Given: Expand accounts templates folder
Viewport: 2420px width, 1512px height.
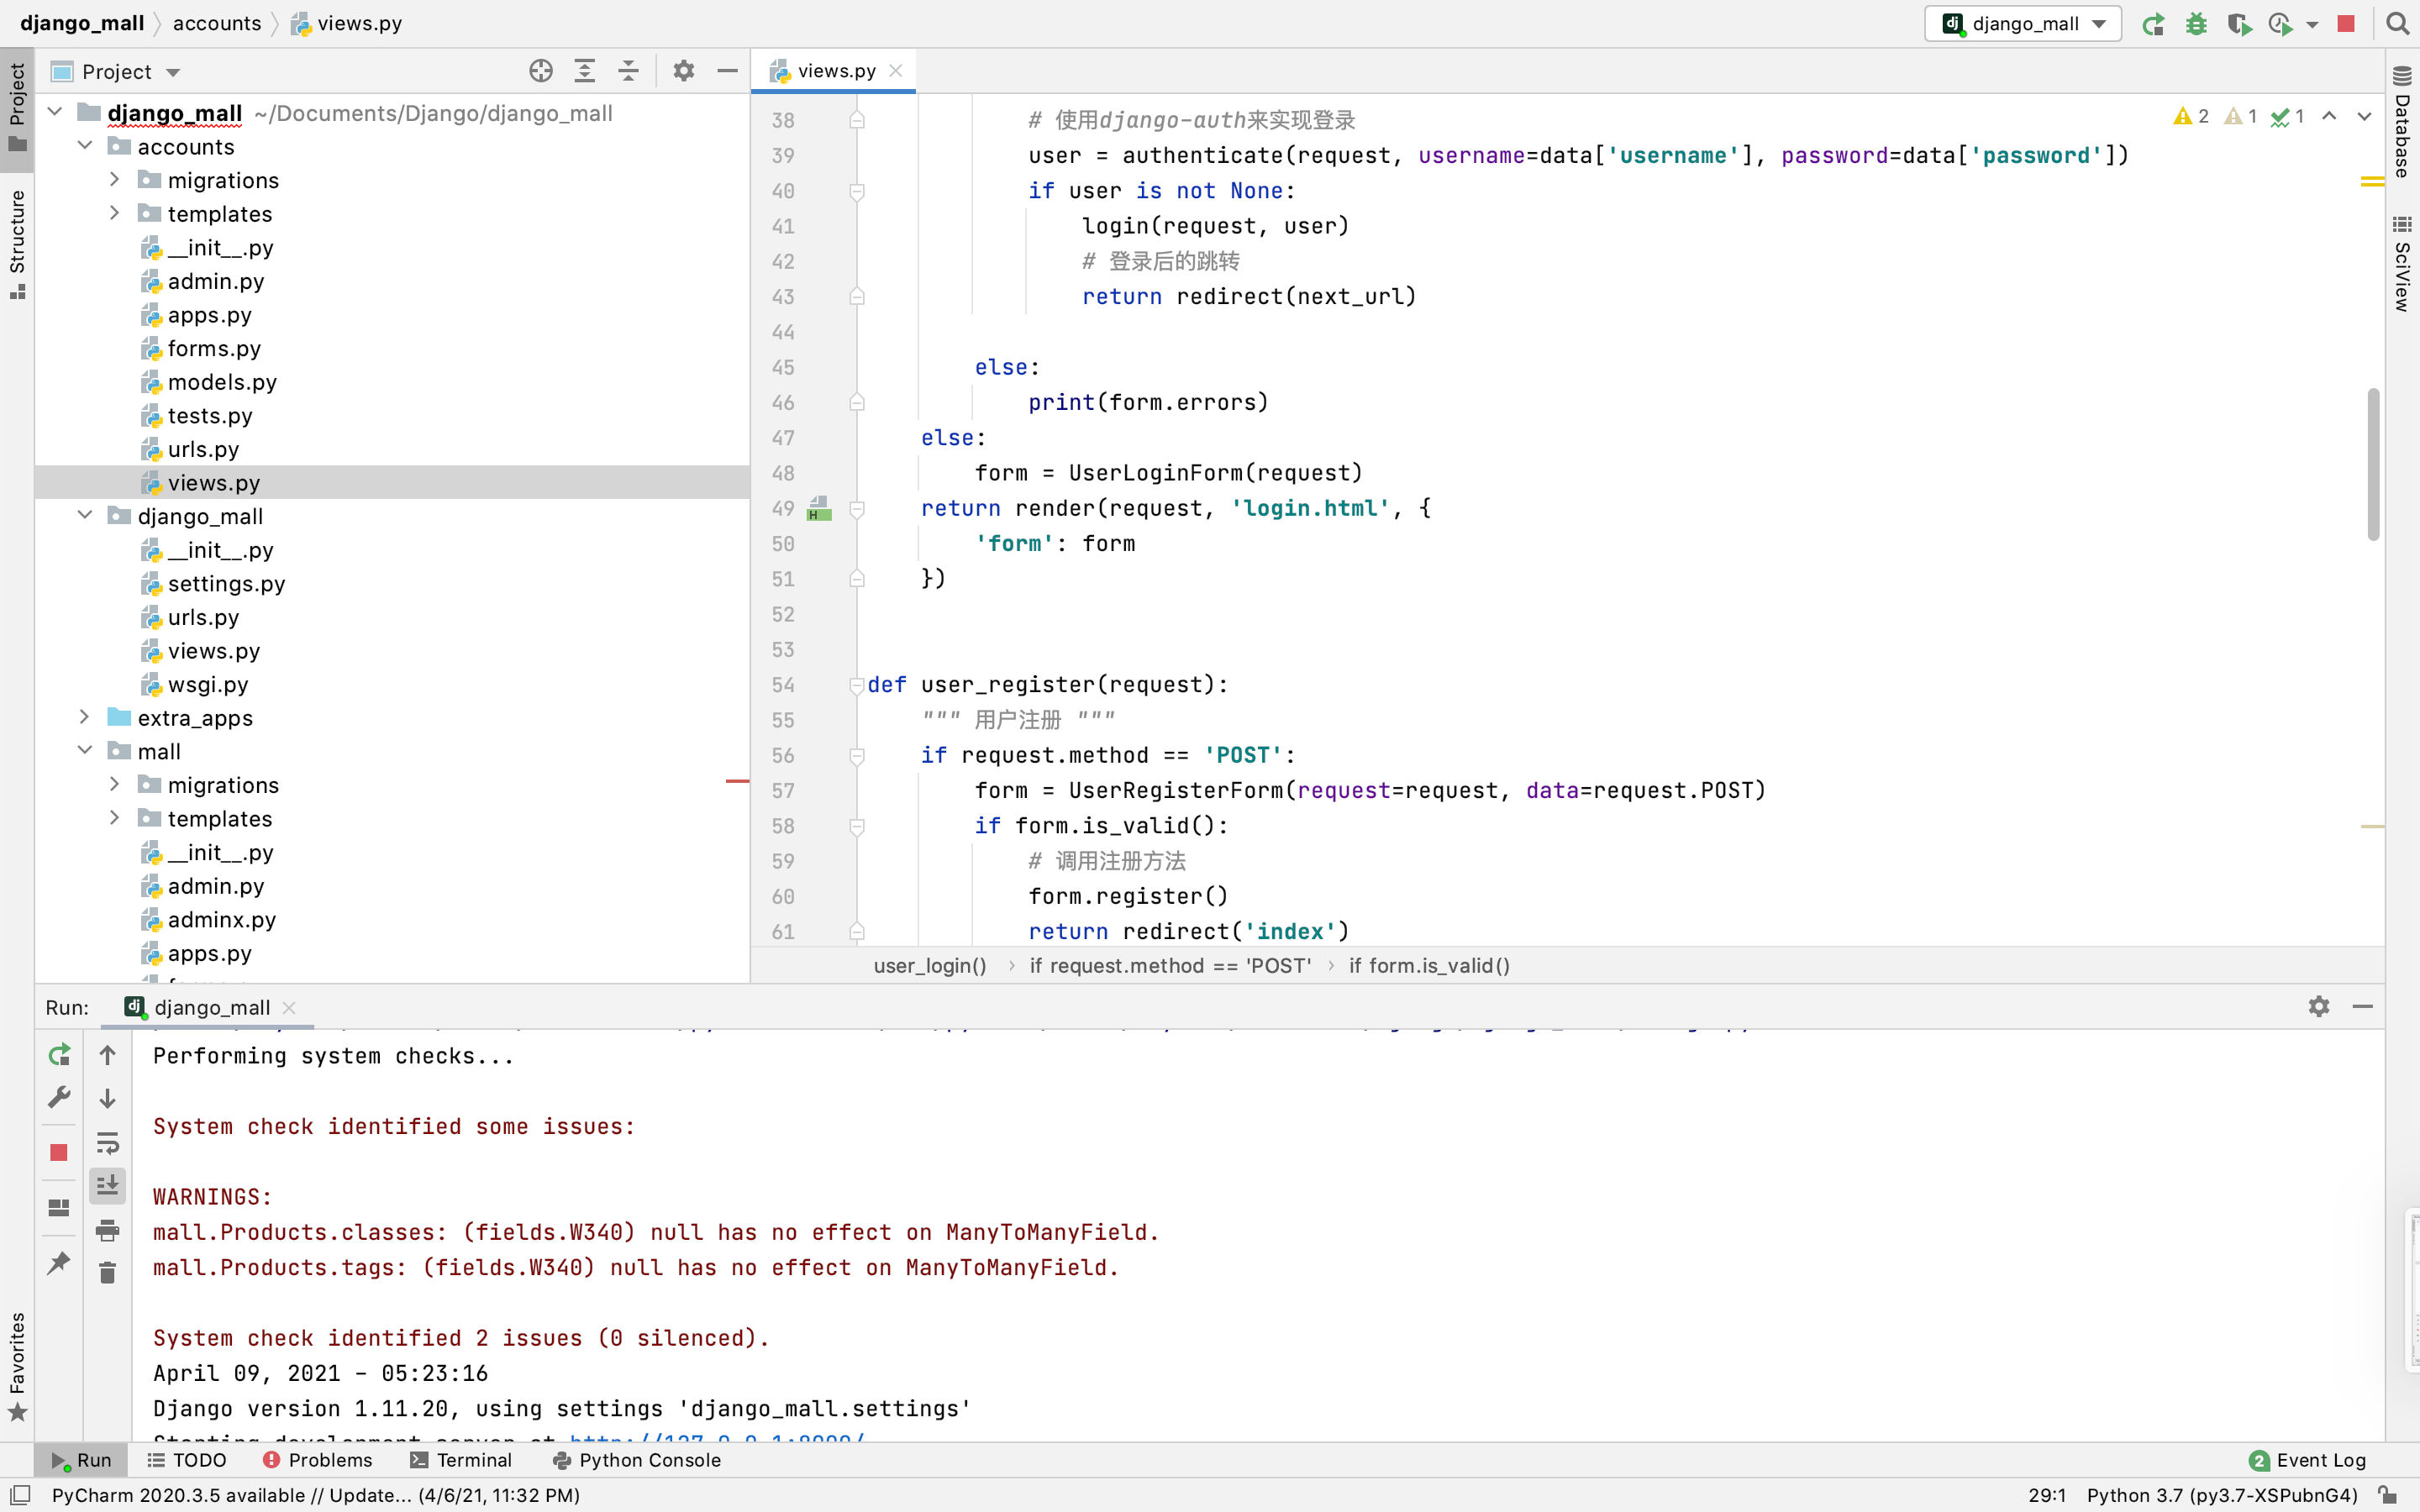Looking at the screenshot, I should tap(114, 213).
